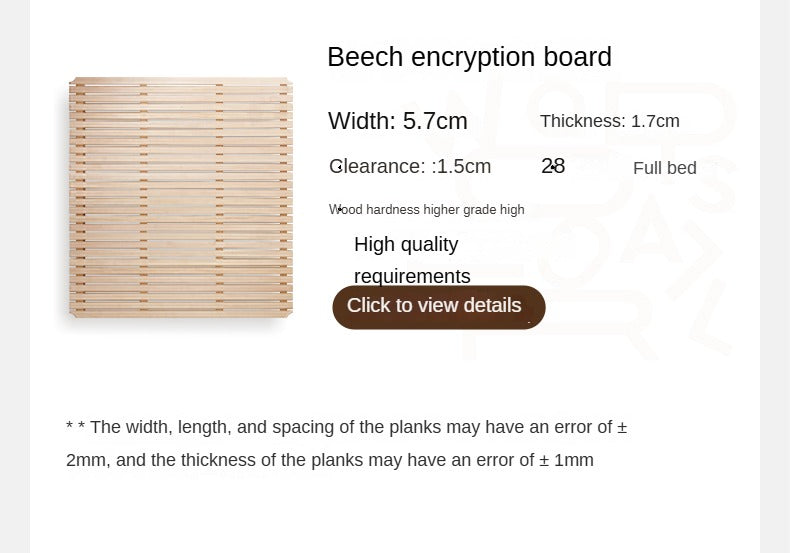Click the plank error disclaimer first line
Viewport: 790px width, 553px height.
pos(347,427)
